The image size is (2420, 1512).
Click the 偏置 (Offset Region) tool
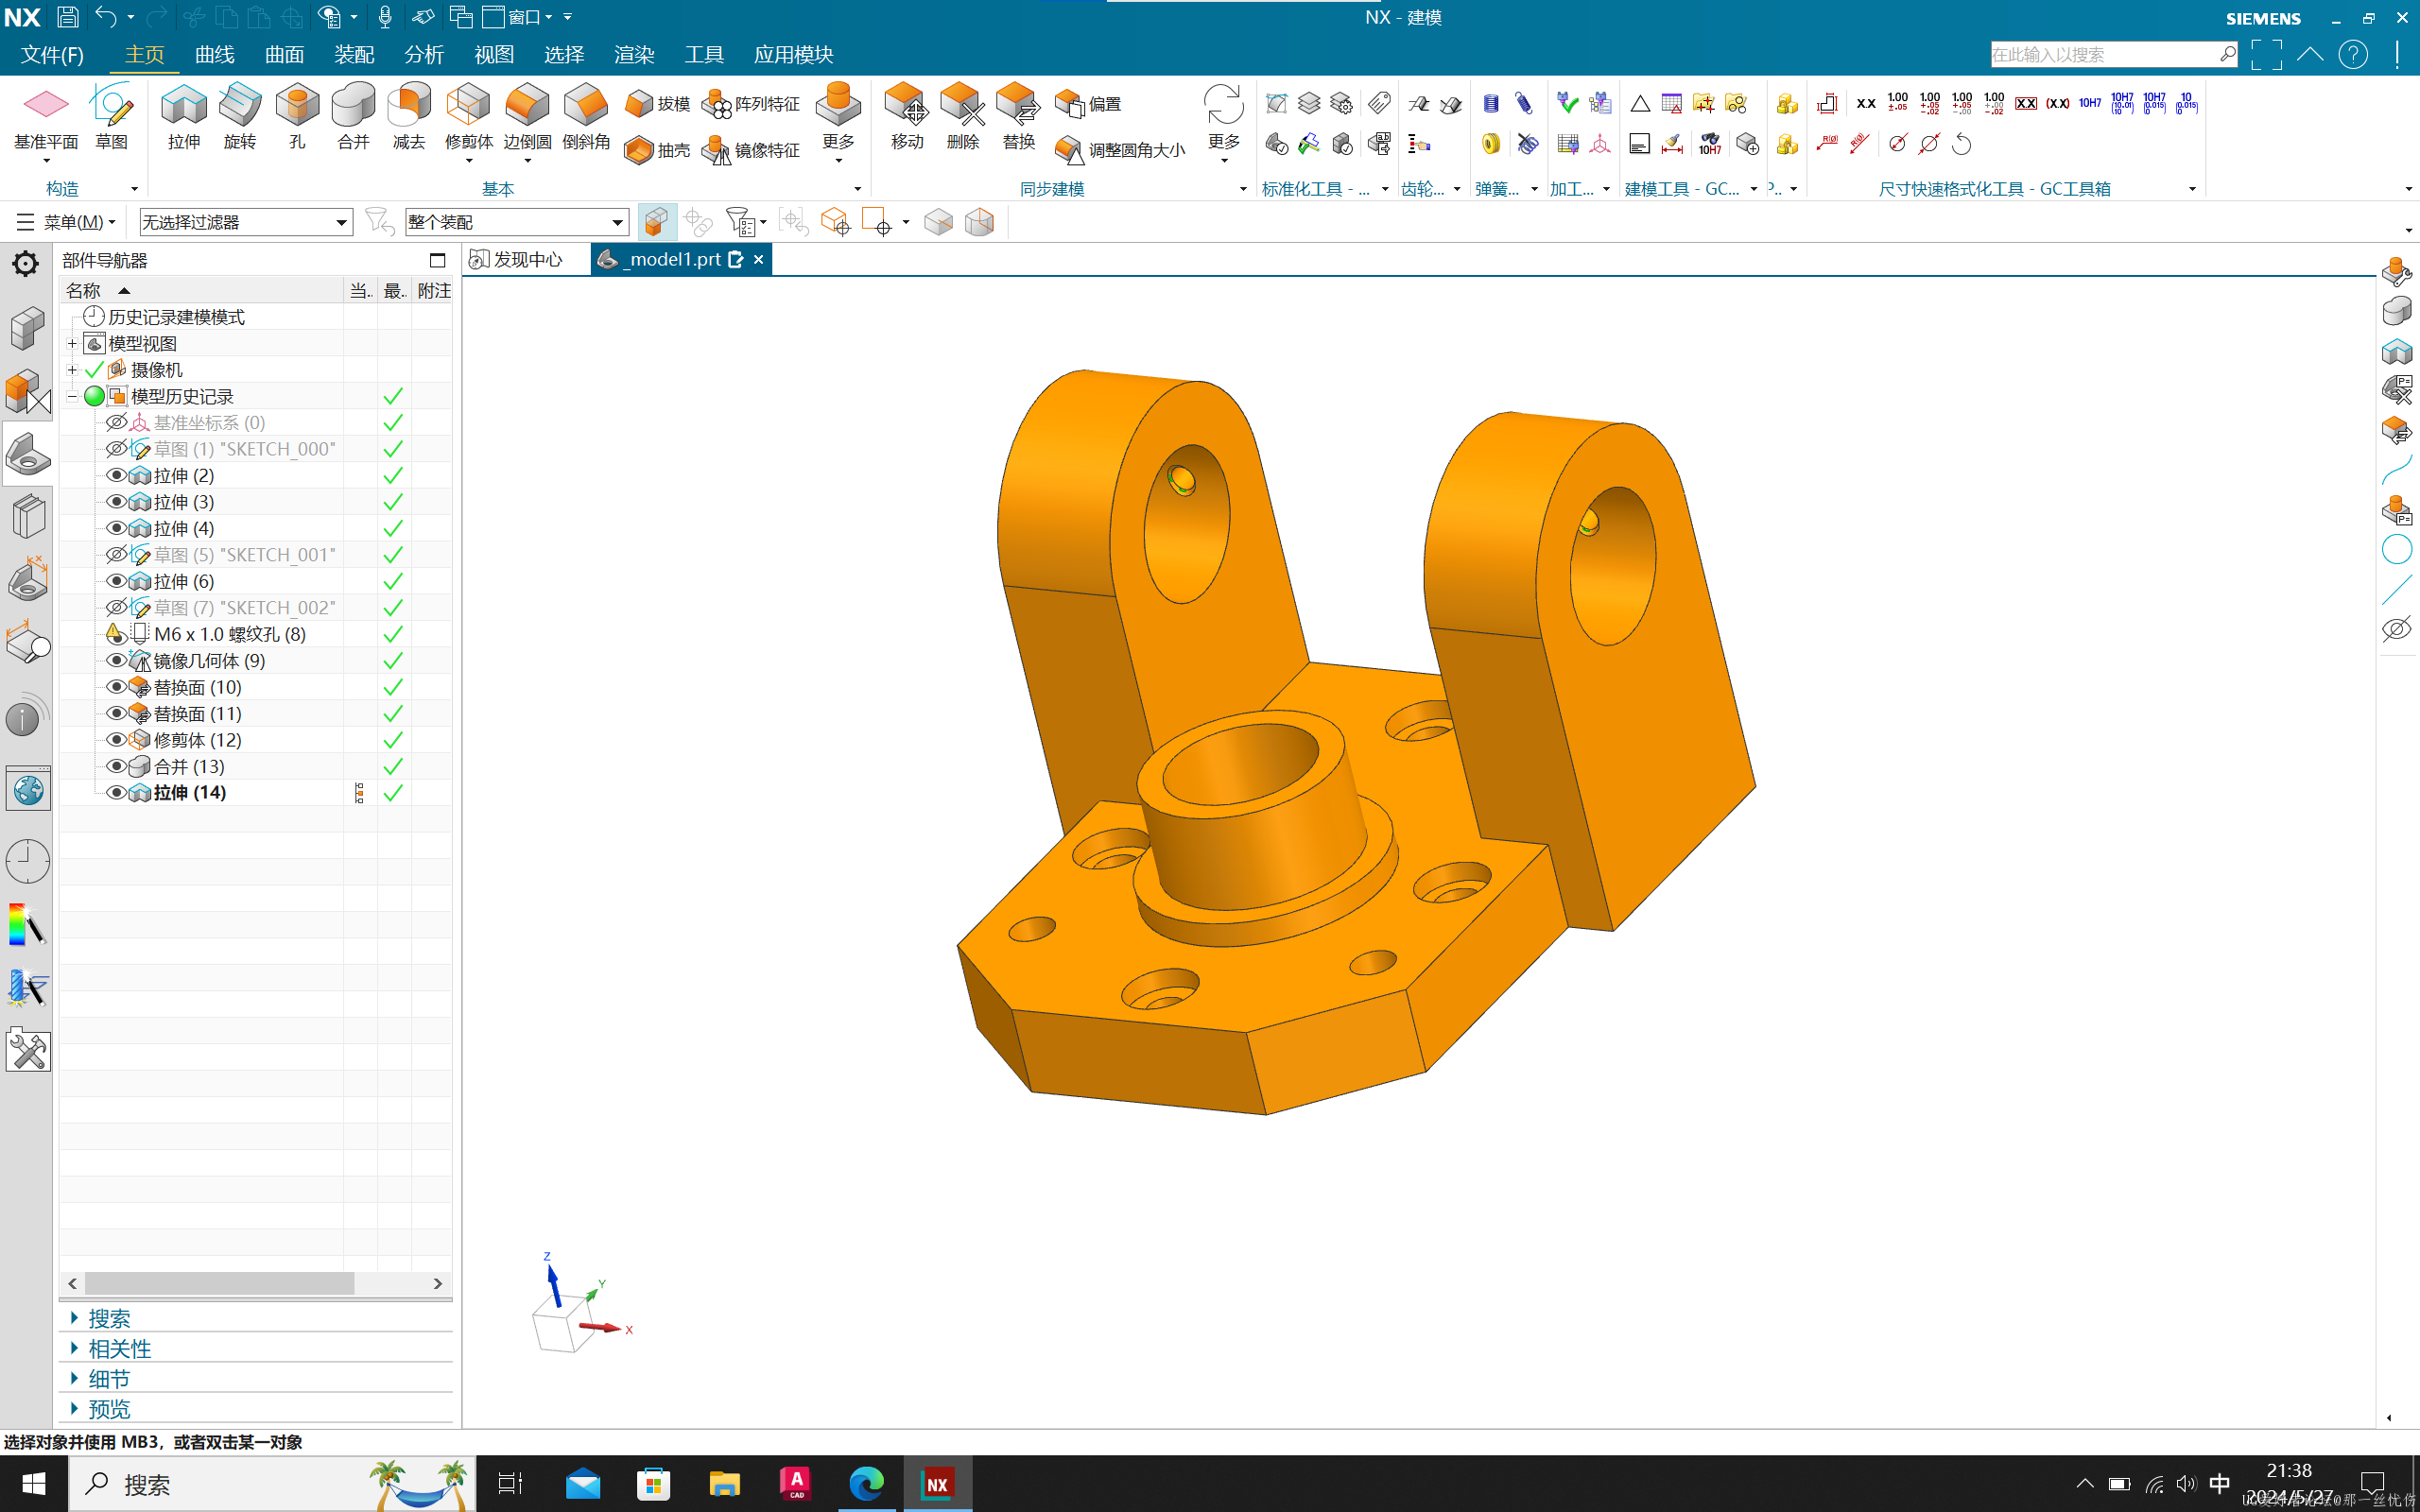tap(1089, 104)
